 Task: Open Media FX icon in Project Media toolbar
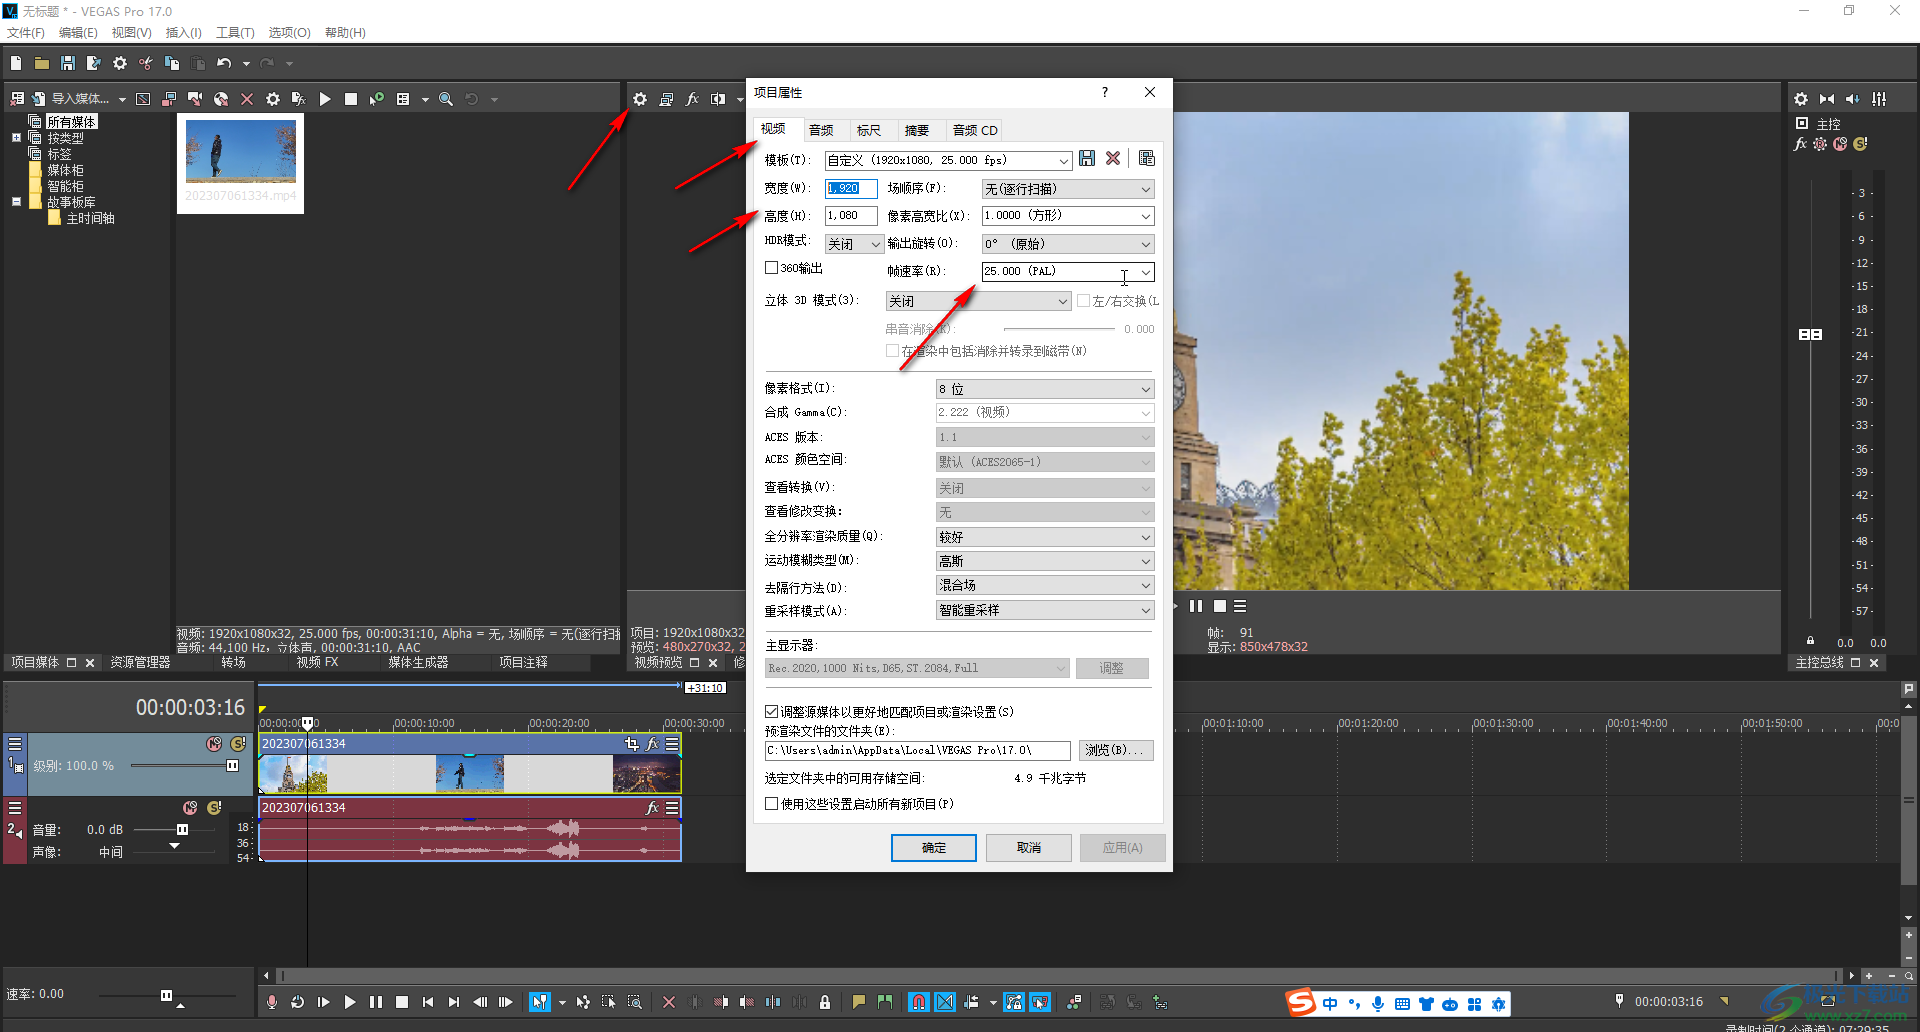(298, 99)
